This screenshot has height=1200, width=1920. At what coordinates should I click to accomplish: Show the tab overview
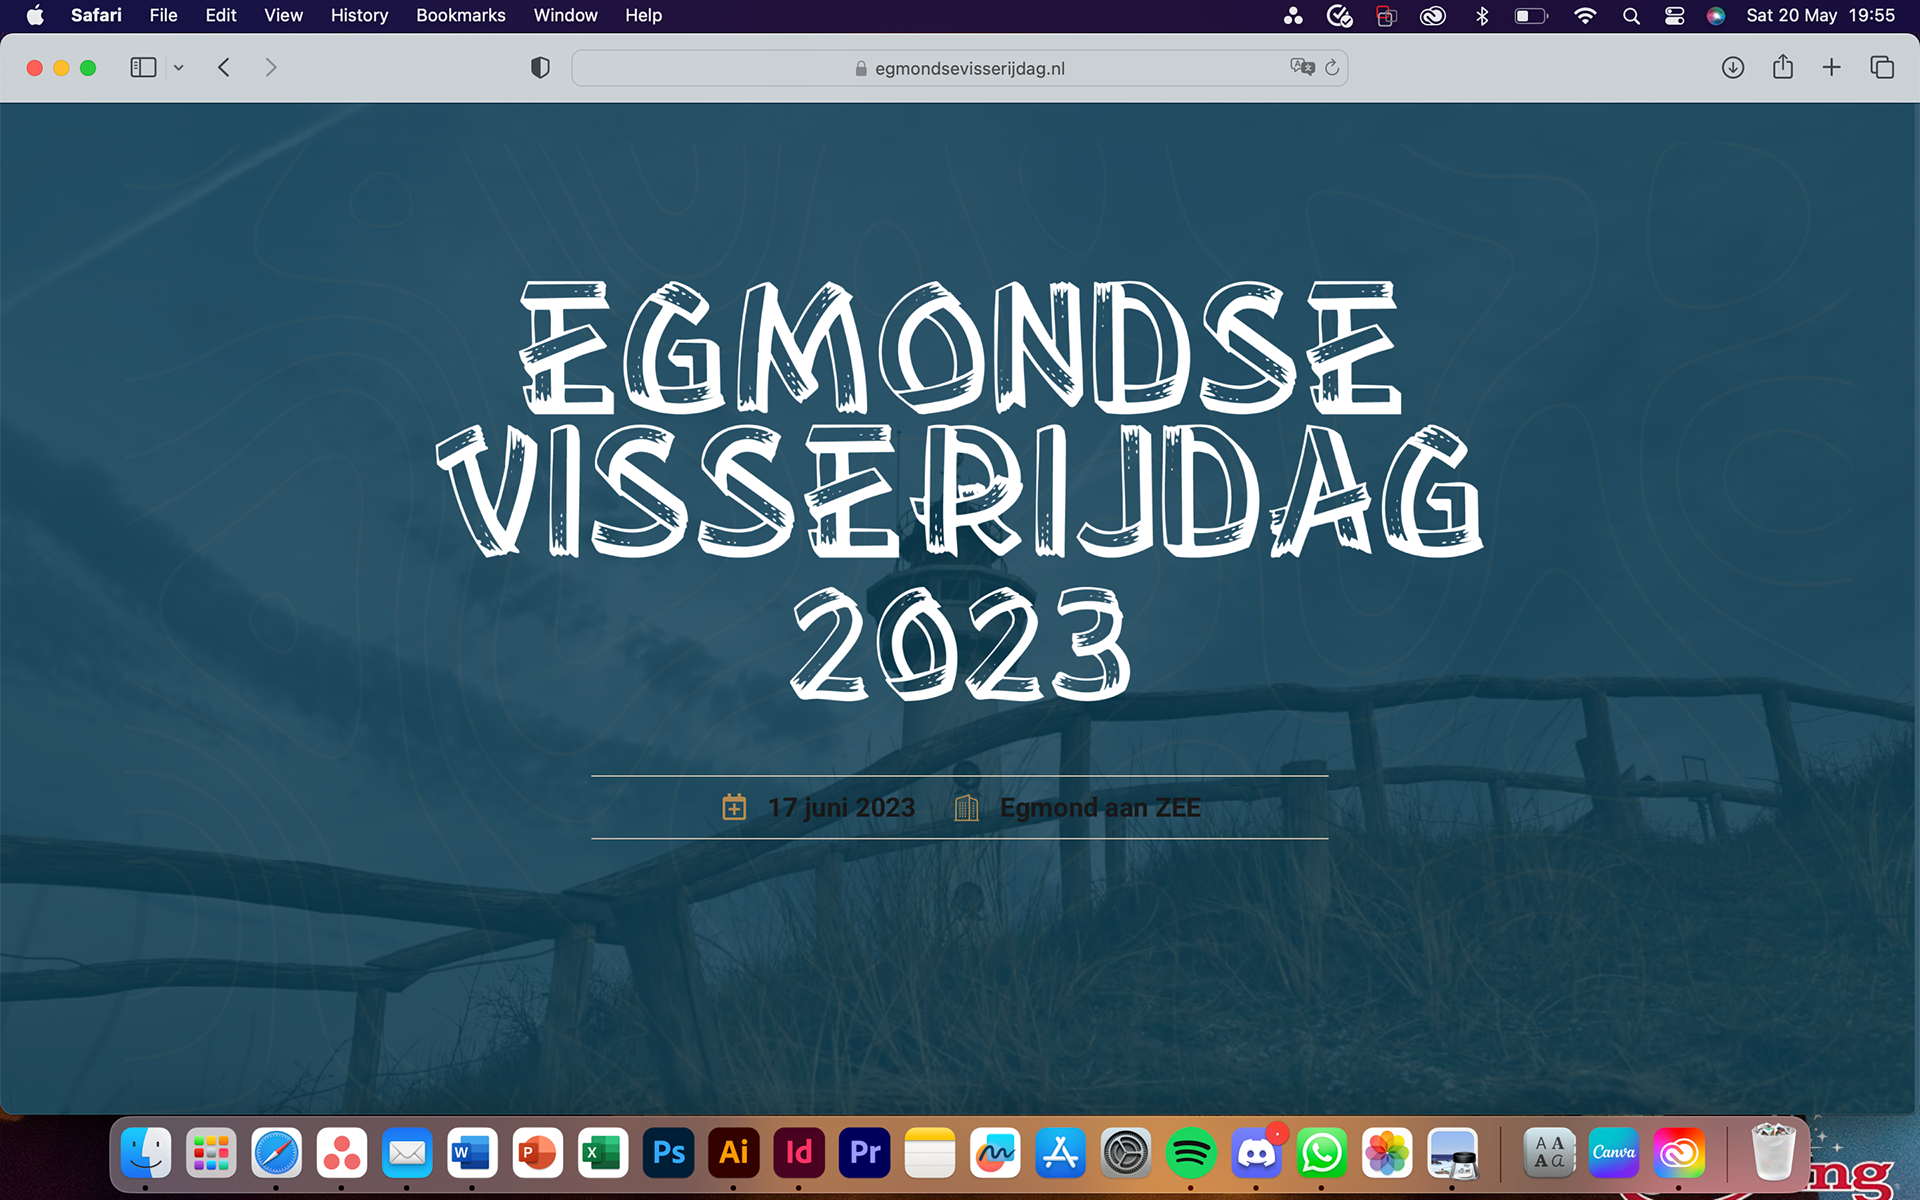tap(1882, 67)
